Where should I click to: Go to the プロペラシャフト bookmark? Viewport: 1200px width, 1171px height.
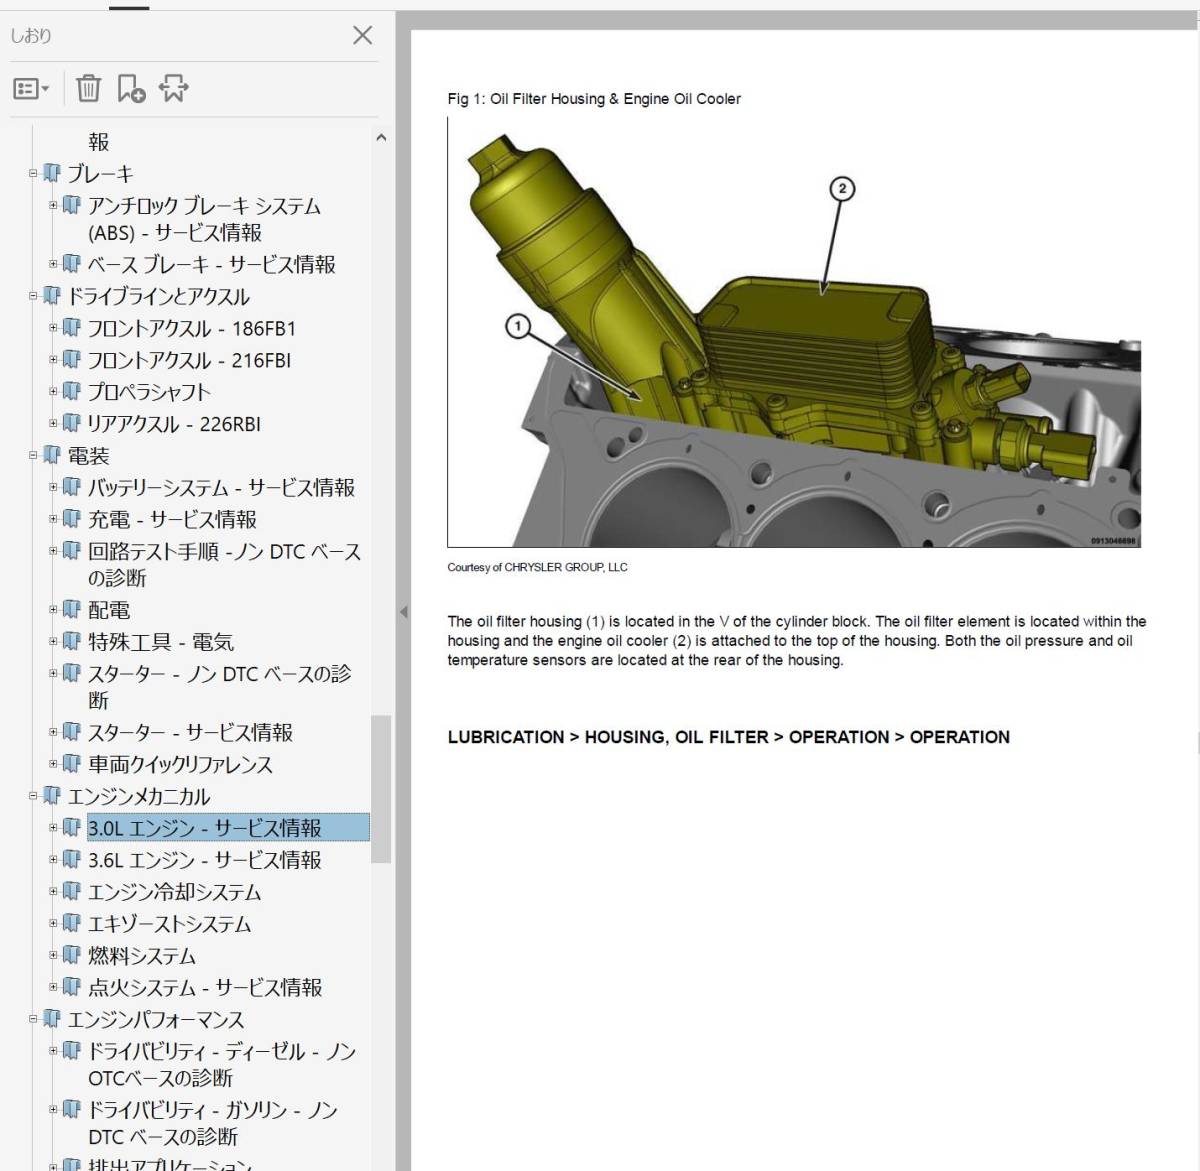coord(149,392)
